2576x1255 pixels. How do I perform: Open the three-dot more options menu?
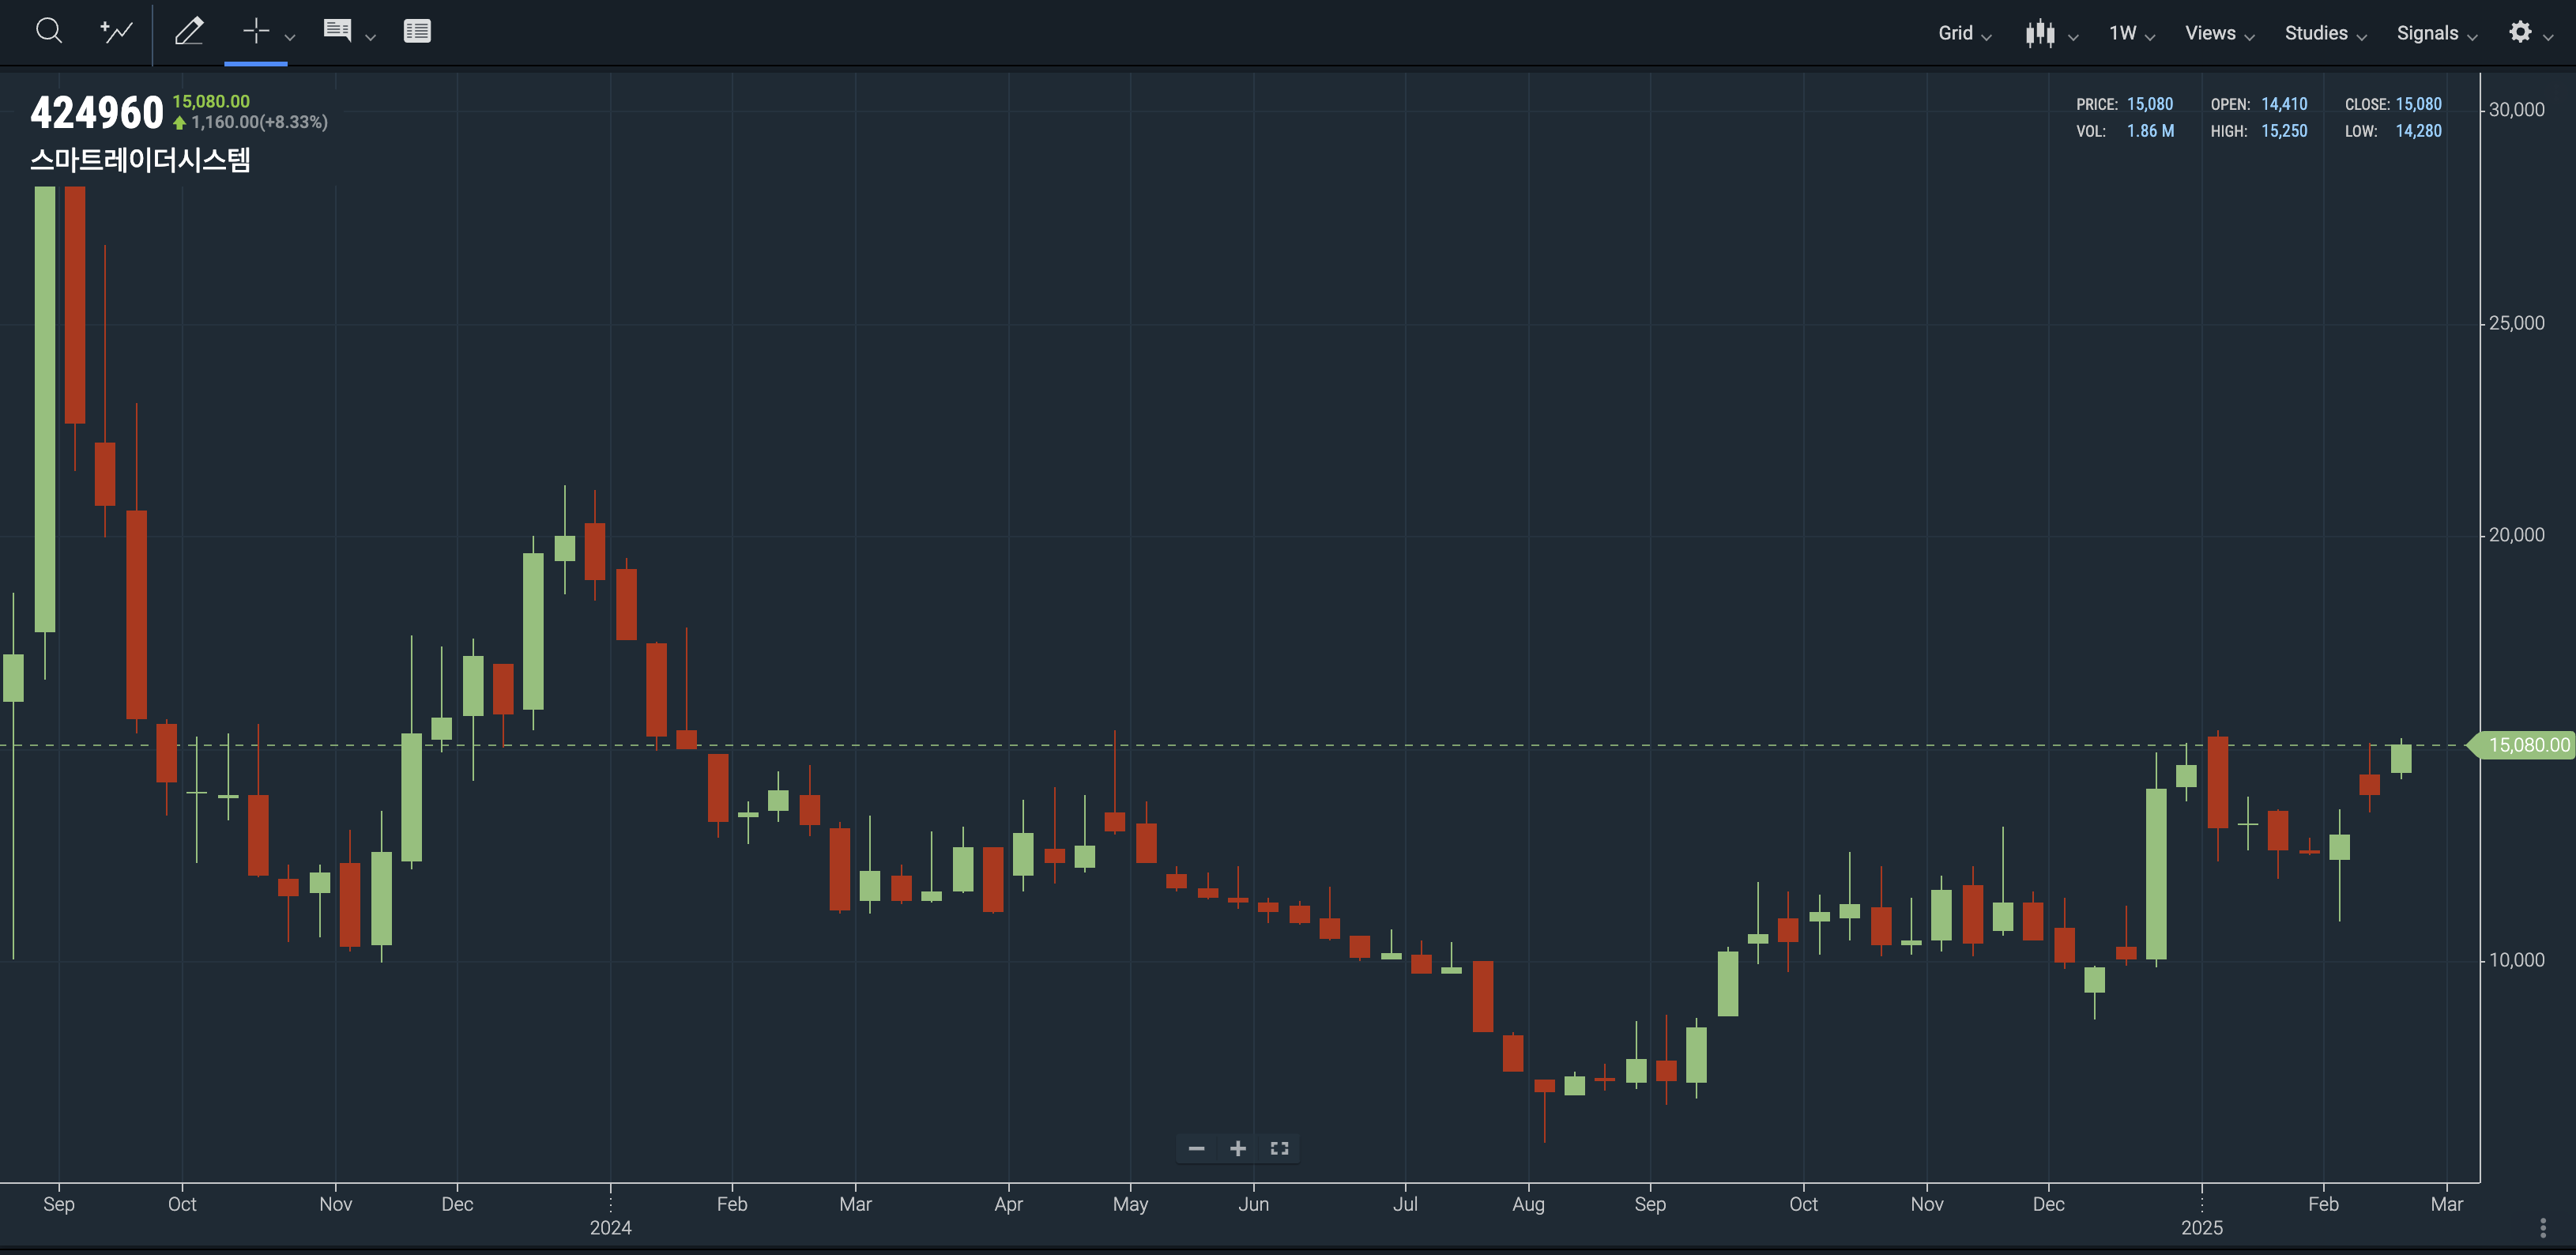[x=2543, y=1227]
